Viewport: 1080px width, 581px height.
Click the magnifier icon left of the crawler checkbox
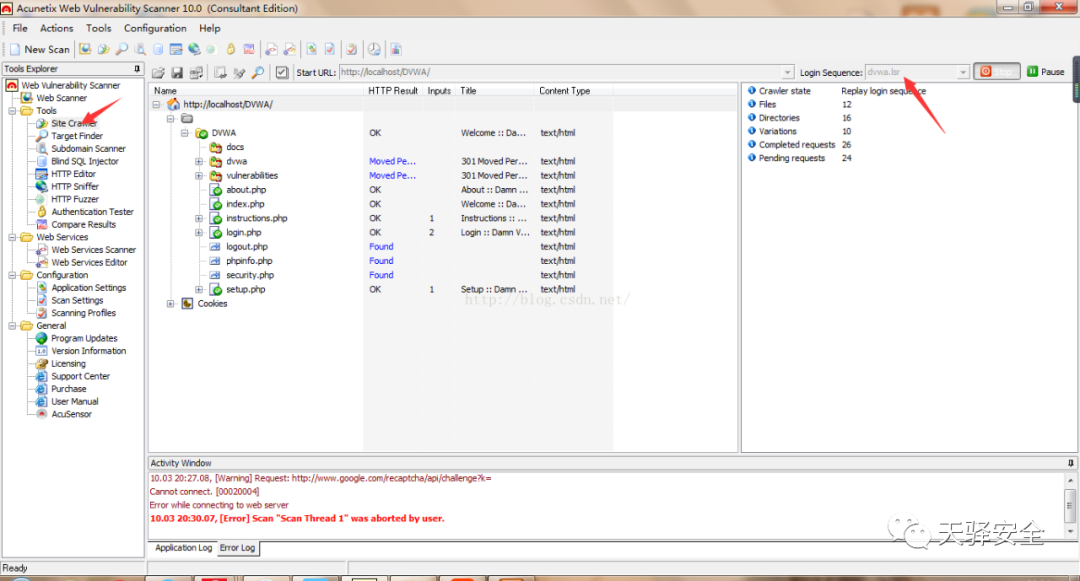[258, 72]
